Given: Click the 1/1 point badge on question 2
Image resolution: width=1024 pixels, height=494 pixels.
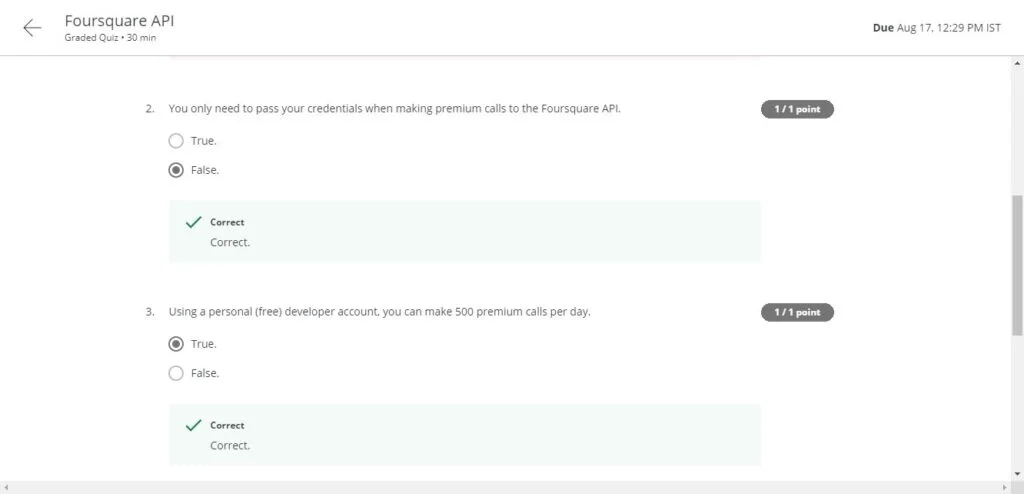Looking at the screenshot, I should pyautogui.click(x=797, y=109).
